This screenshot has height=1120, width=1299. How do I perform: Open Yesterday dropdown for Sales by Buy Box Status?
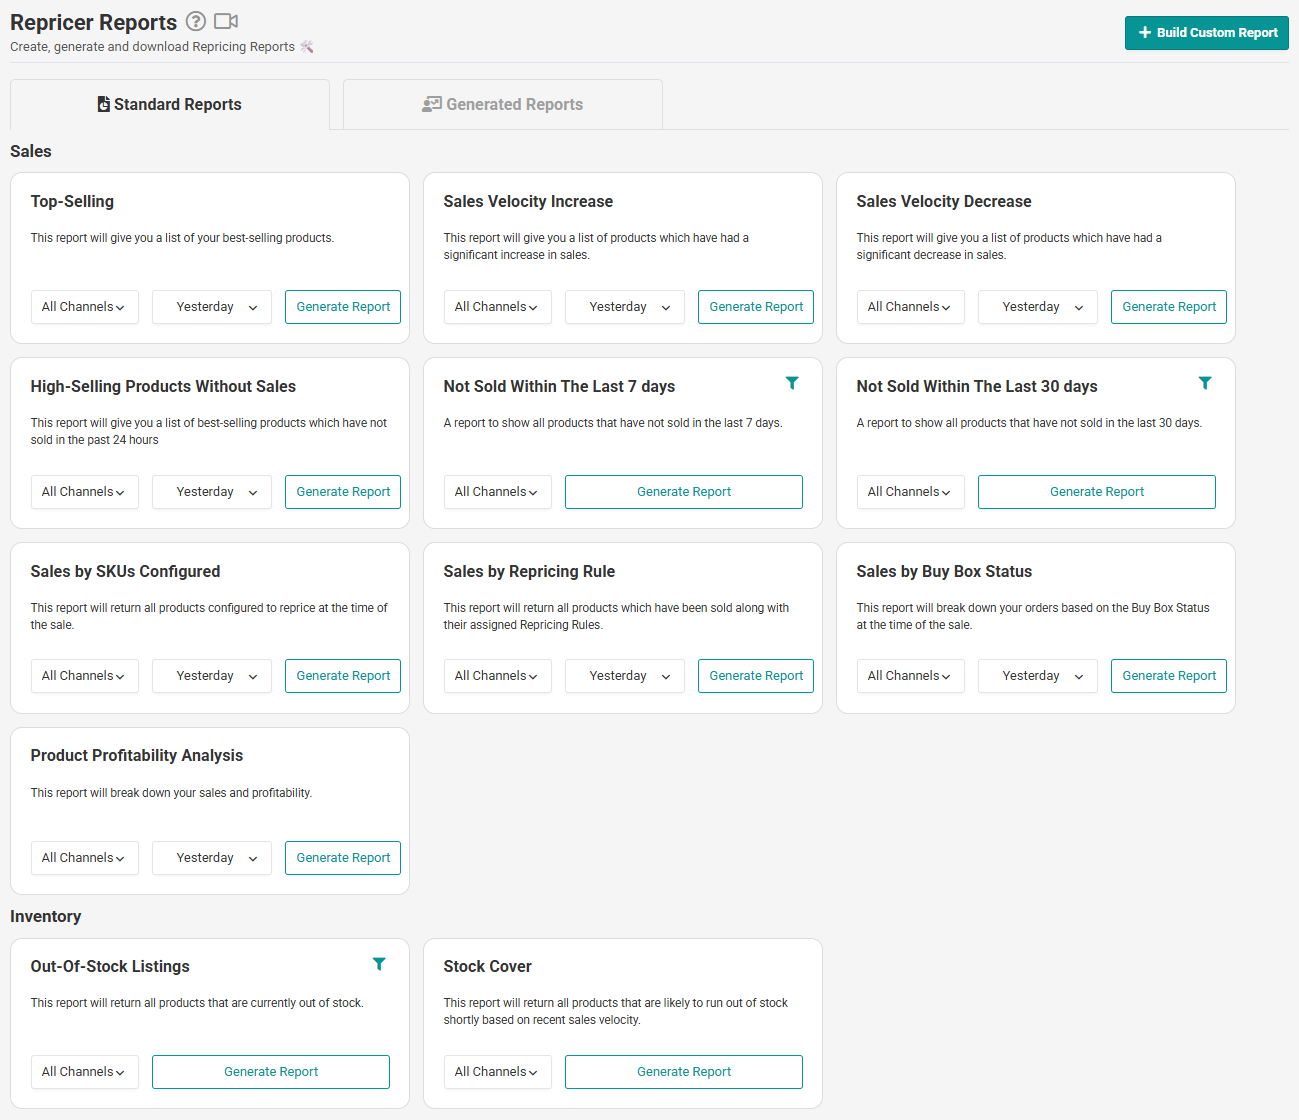1038,676
